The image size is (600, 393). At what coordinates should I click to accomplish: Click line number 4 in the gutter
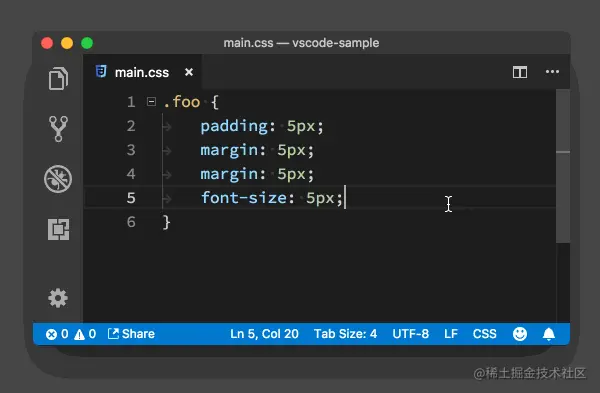click(x=131, y=174)
